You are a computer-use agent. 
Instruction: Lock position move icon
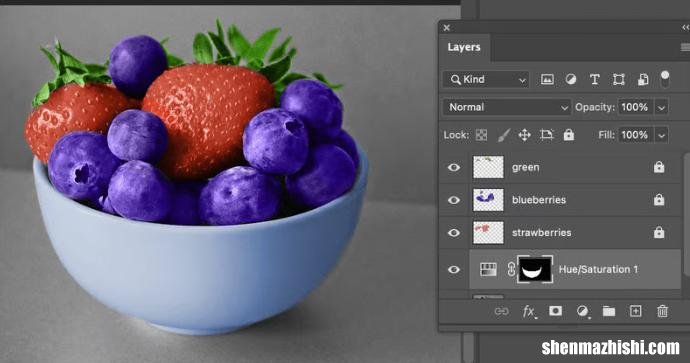pyautogui.click(x=525, y=135)
